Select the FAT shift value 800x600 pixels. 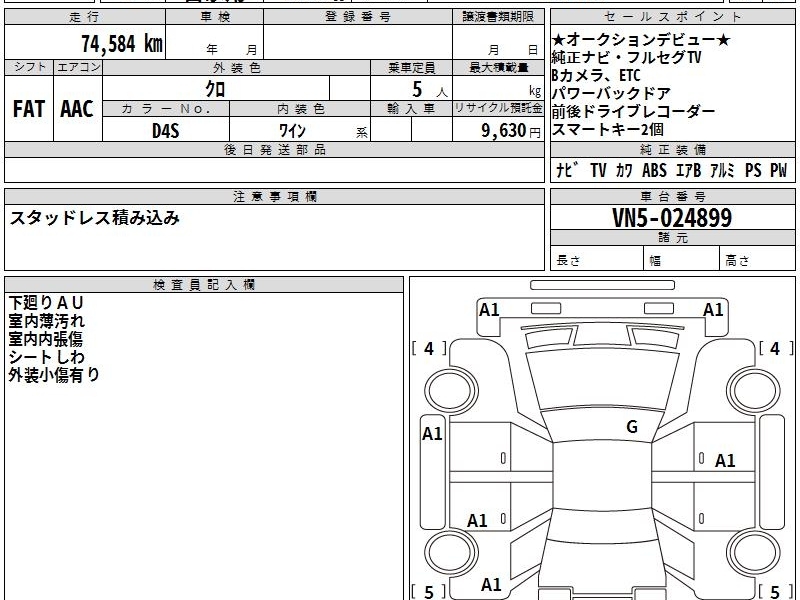[29, 109]
